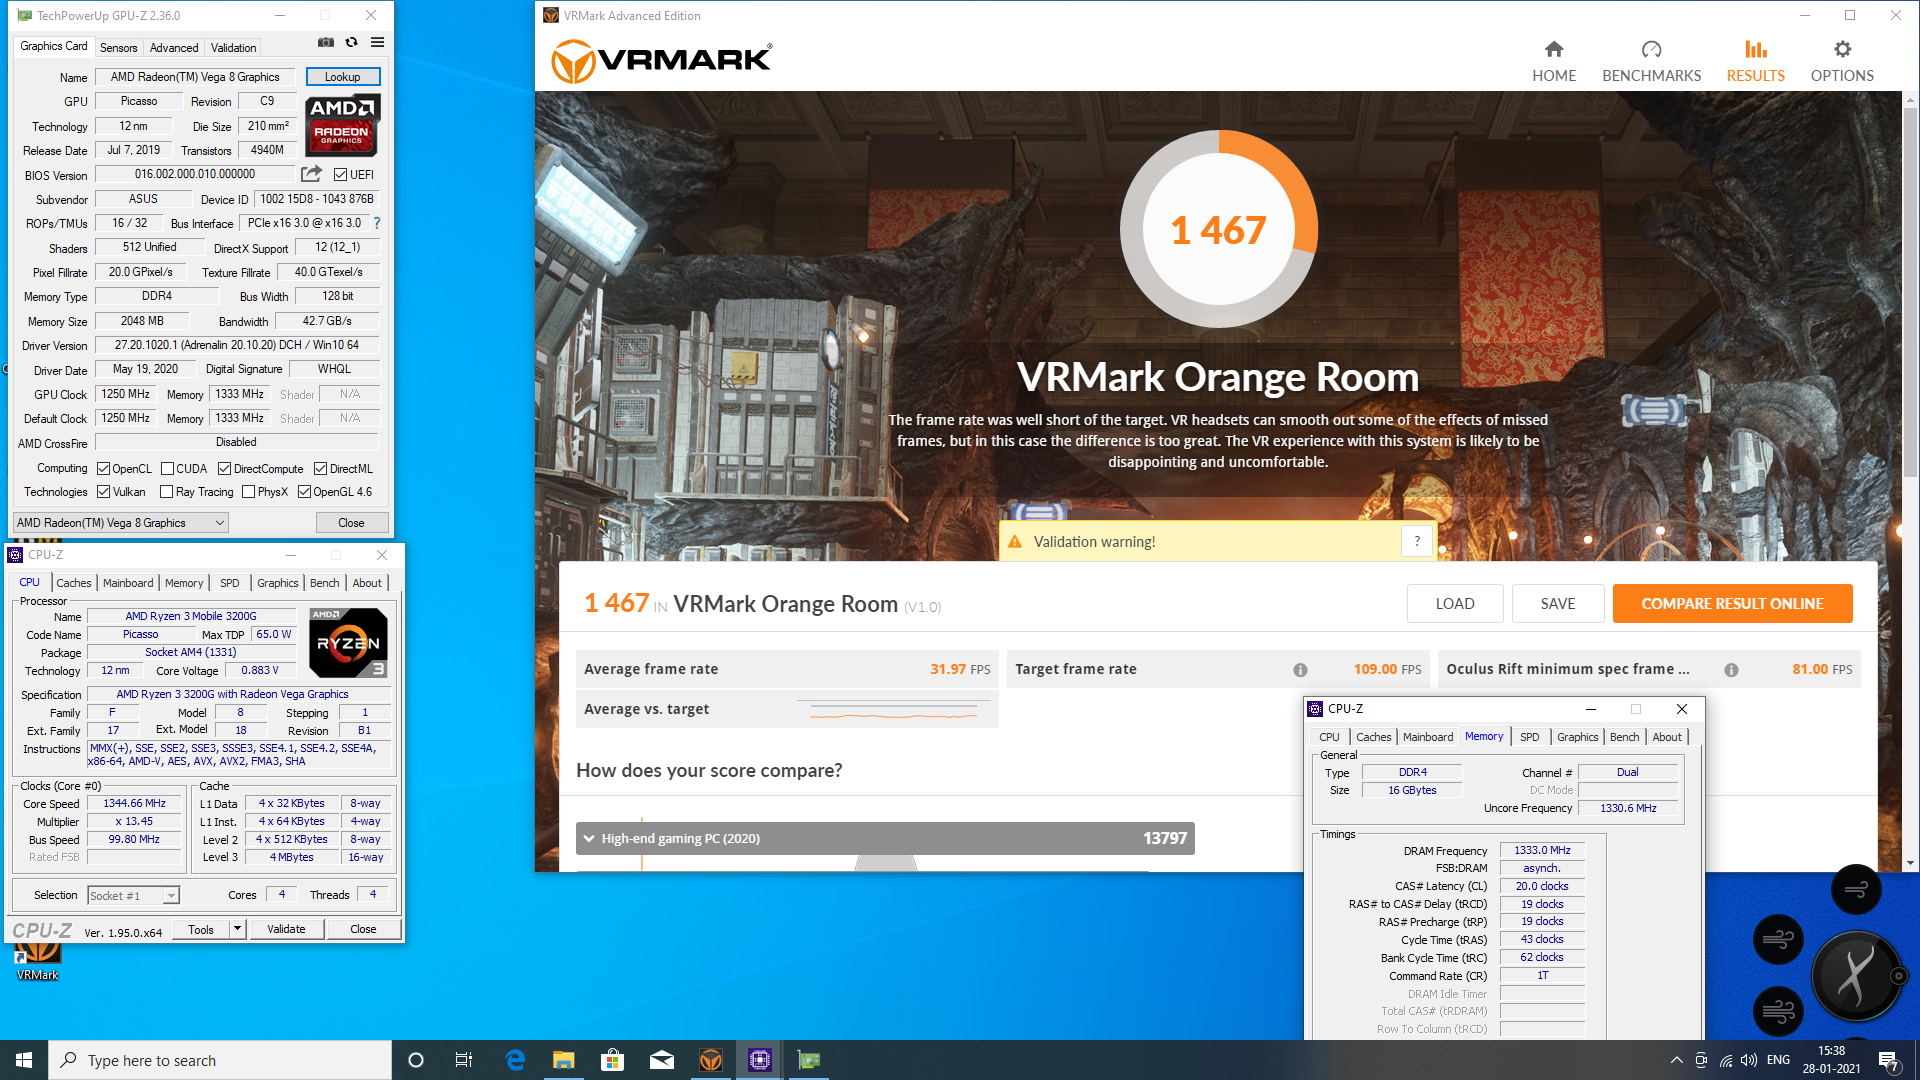Switch to the GPU-Z Sensors tab
The image size is (1920, 1080).
pyautogui.click(x=118, y=47)
